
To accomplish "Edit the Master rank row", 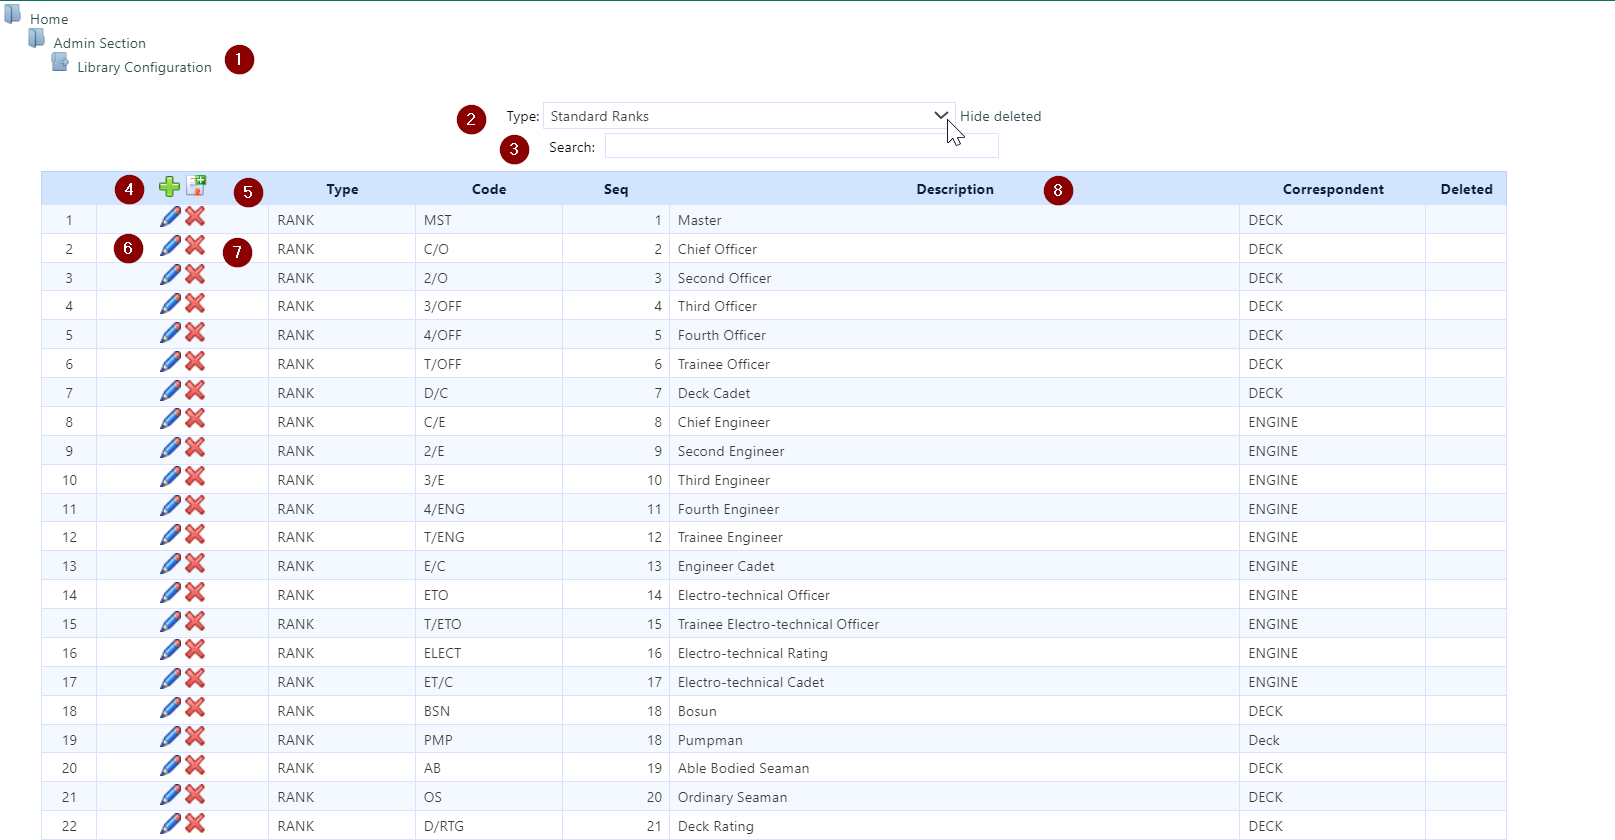I will coord(171,217).
